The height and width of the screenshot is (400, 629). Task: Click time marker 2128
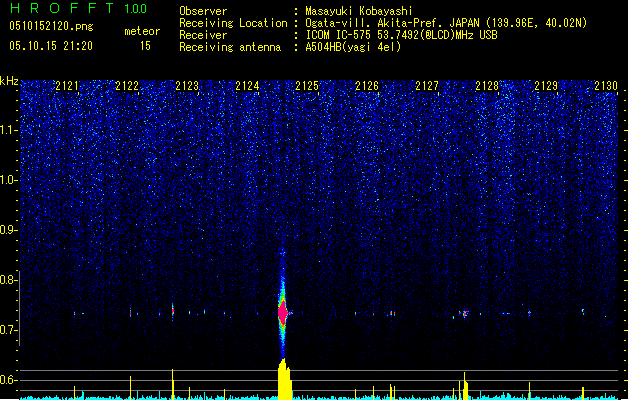click(x=487, y=86)
